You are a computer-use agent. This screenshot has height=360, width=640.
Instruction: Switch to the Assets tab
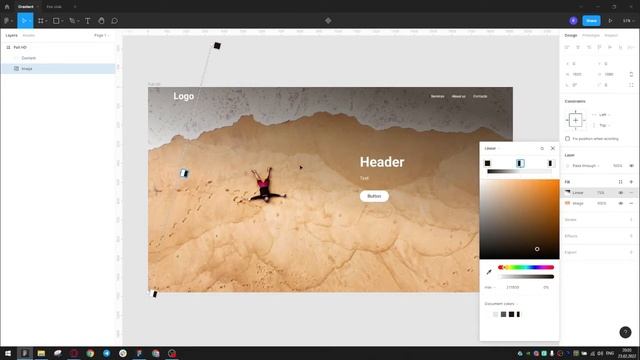click(29, 36)
